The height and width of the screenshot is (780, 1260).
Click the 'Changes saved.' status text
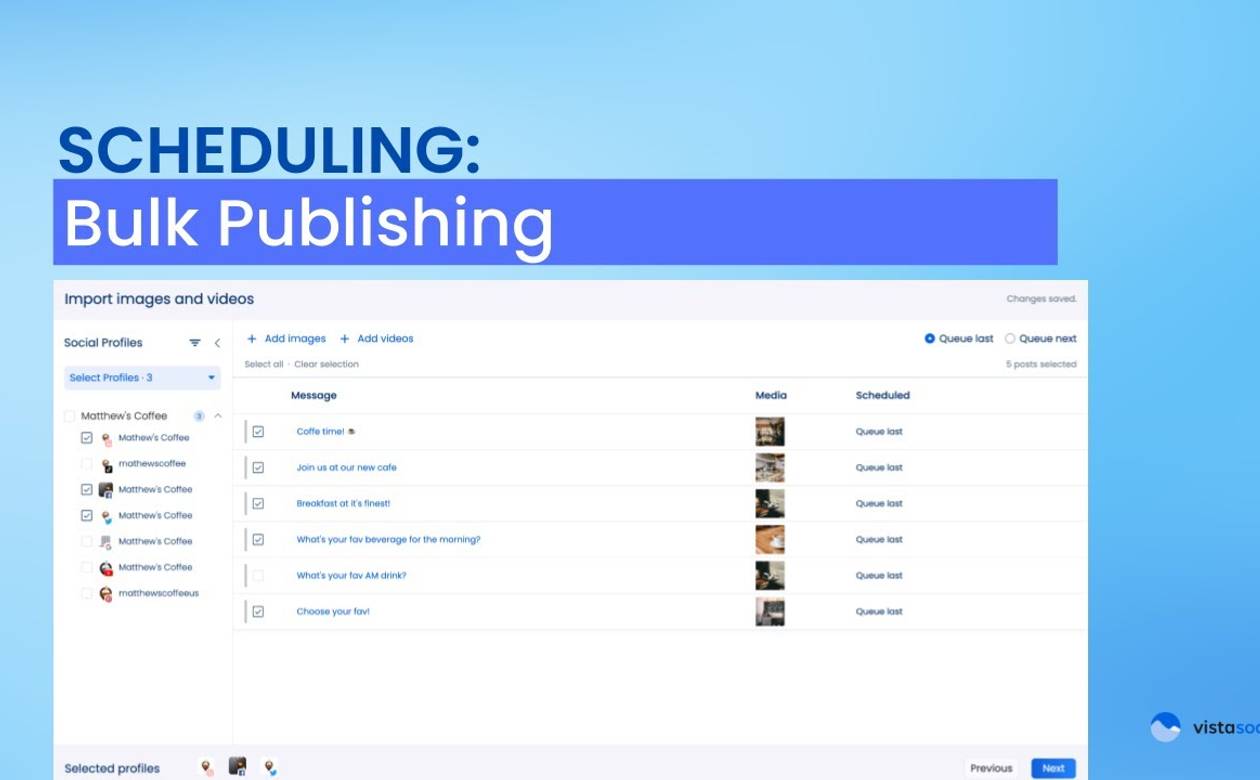(x=1041, y=299)
